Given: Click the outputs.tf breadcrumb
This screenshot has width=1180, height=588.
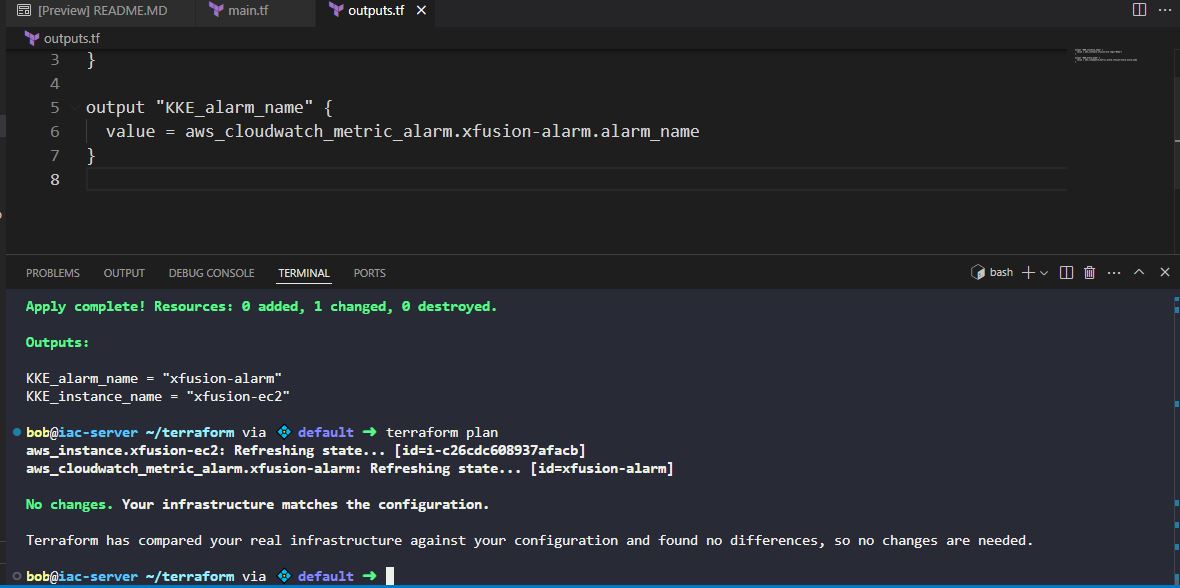Looking at the screenshot, I should (71, 38).
